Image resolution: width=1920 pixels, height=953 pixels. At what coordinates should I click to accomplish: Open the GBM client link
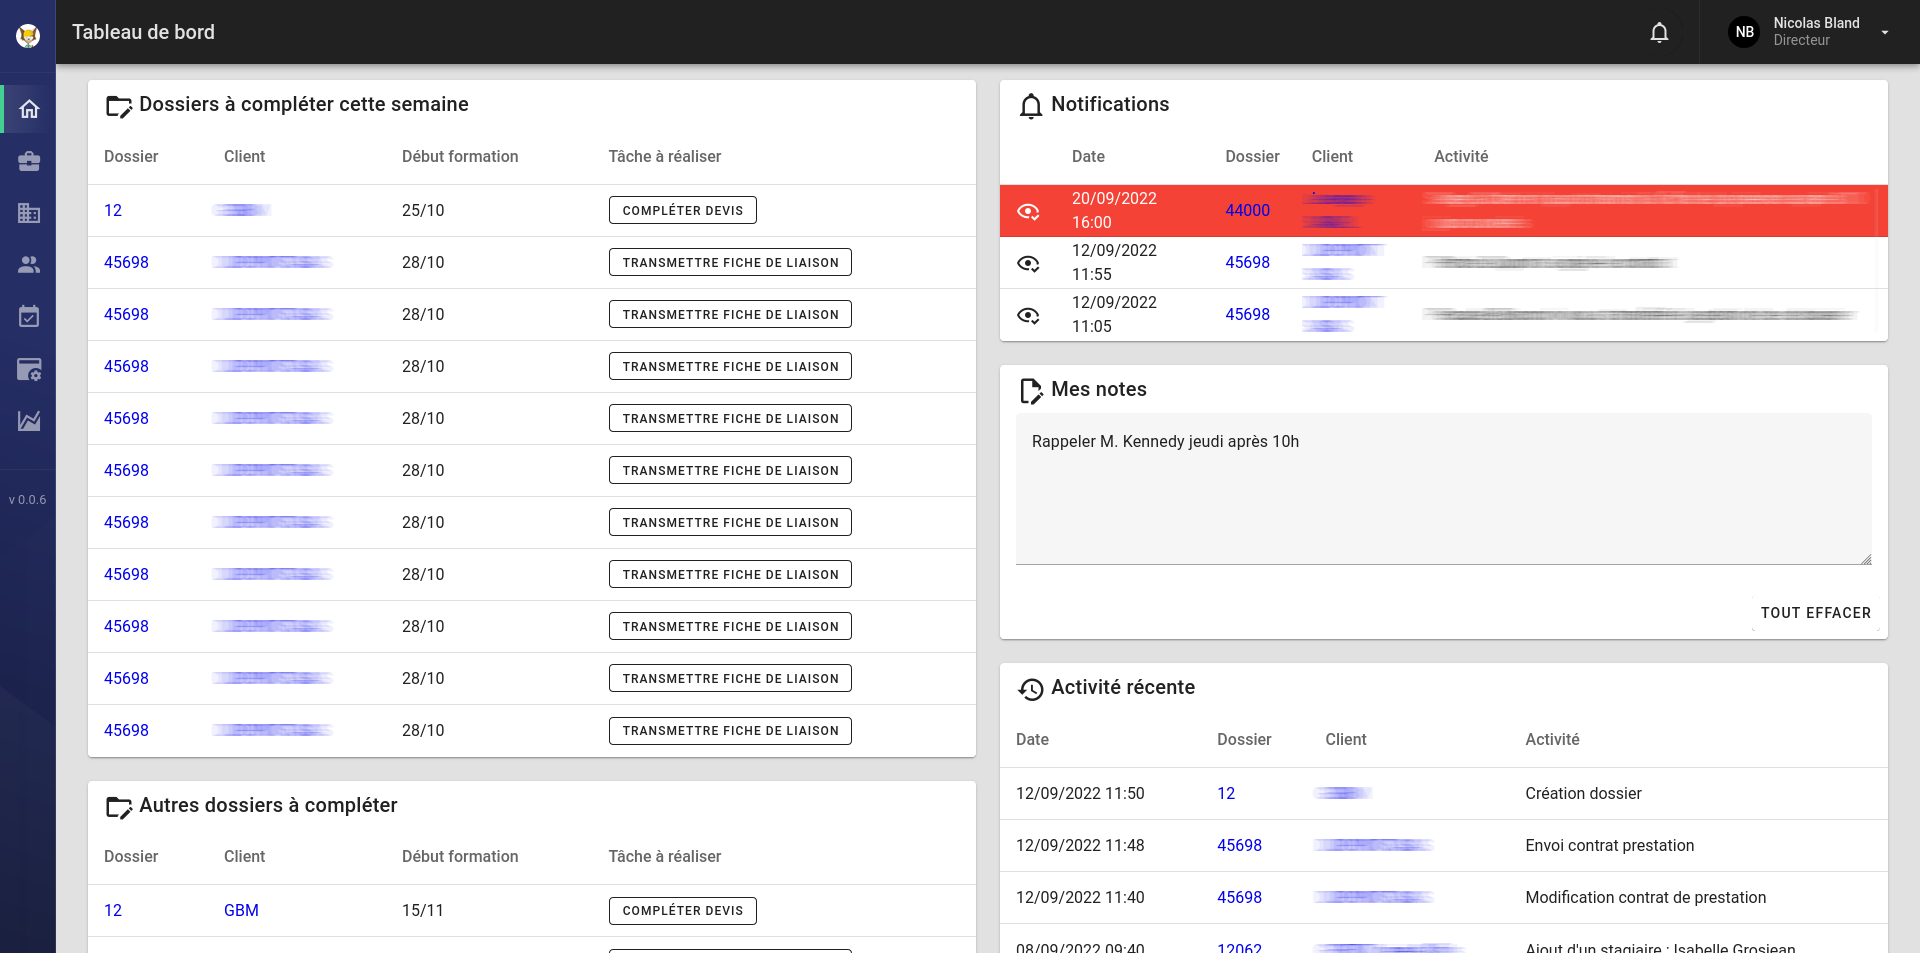(241, 910)
